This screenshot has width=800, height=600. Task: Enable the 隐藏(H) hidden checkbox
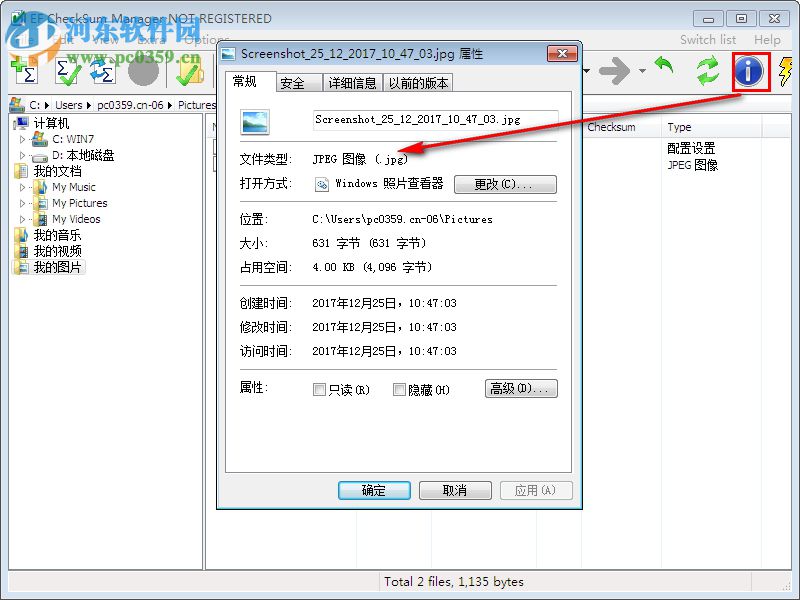tap(399, 389)
